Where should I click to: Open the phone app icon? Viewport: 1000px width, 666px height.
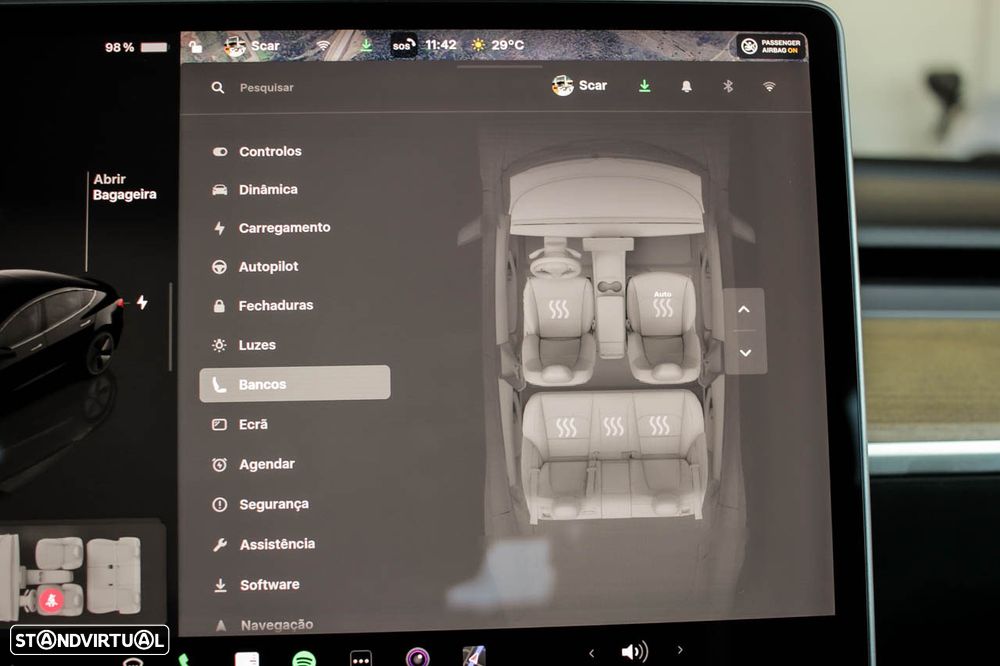point(184,660)
